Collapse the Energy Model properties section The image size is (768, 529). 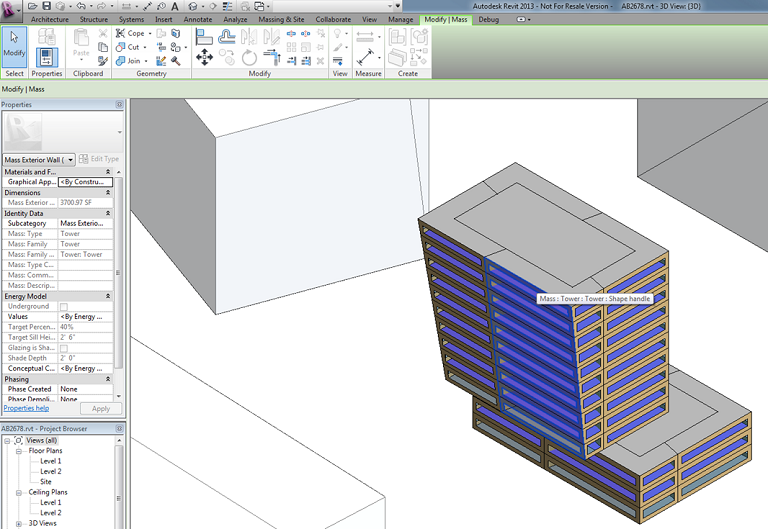click(108, 296)
